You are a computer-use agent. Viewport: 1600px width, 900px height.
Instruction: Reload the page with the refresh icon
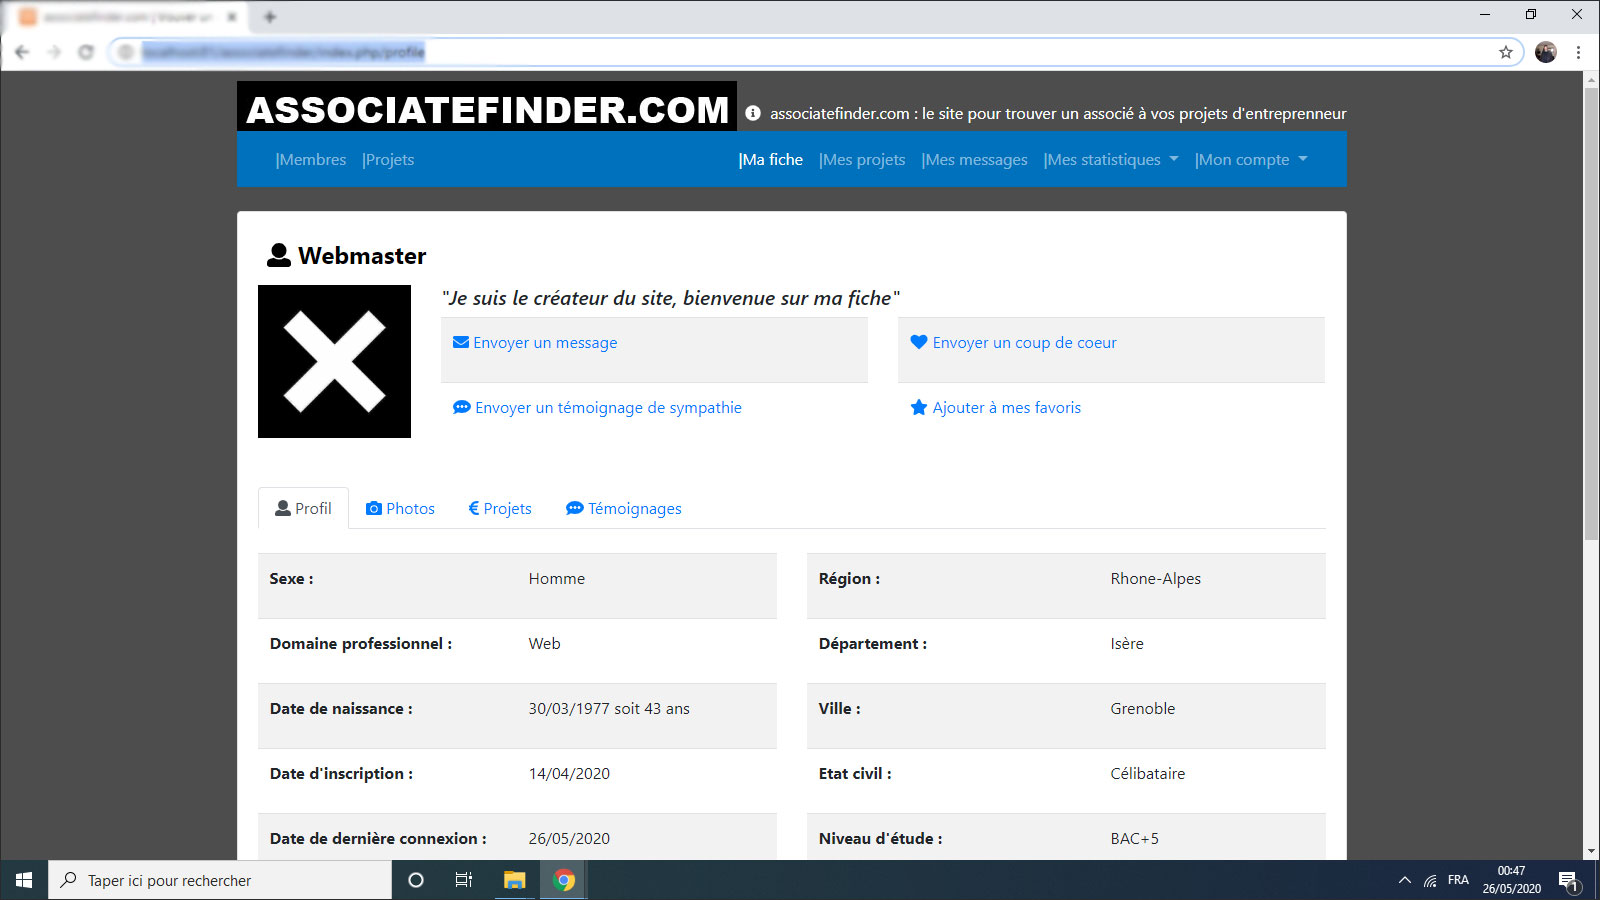[x=86, y=52]
